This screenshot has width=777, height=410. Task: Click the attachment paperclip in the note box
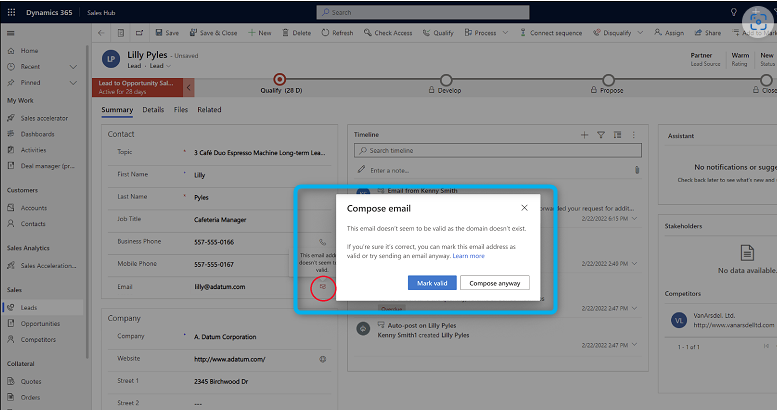click(636, 170)
